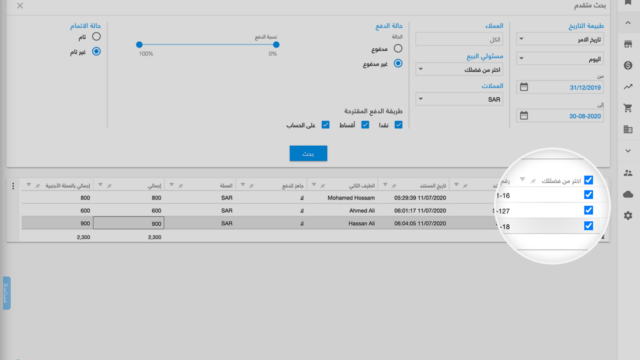This screenshot has height=360, width=640.
Task: Open the shopping cart icon in the sidebar
Action: click(628, 108)
